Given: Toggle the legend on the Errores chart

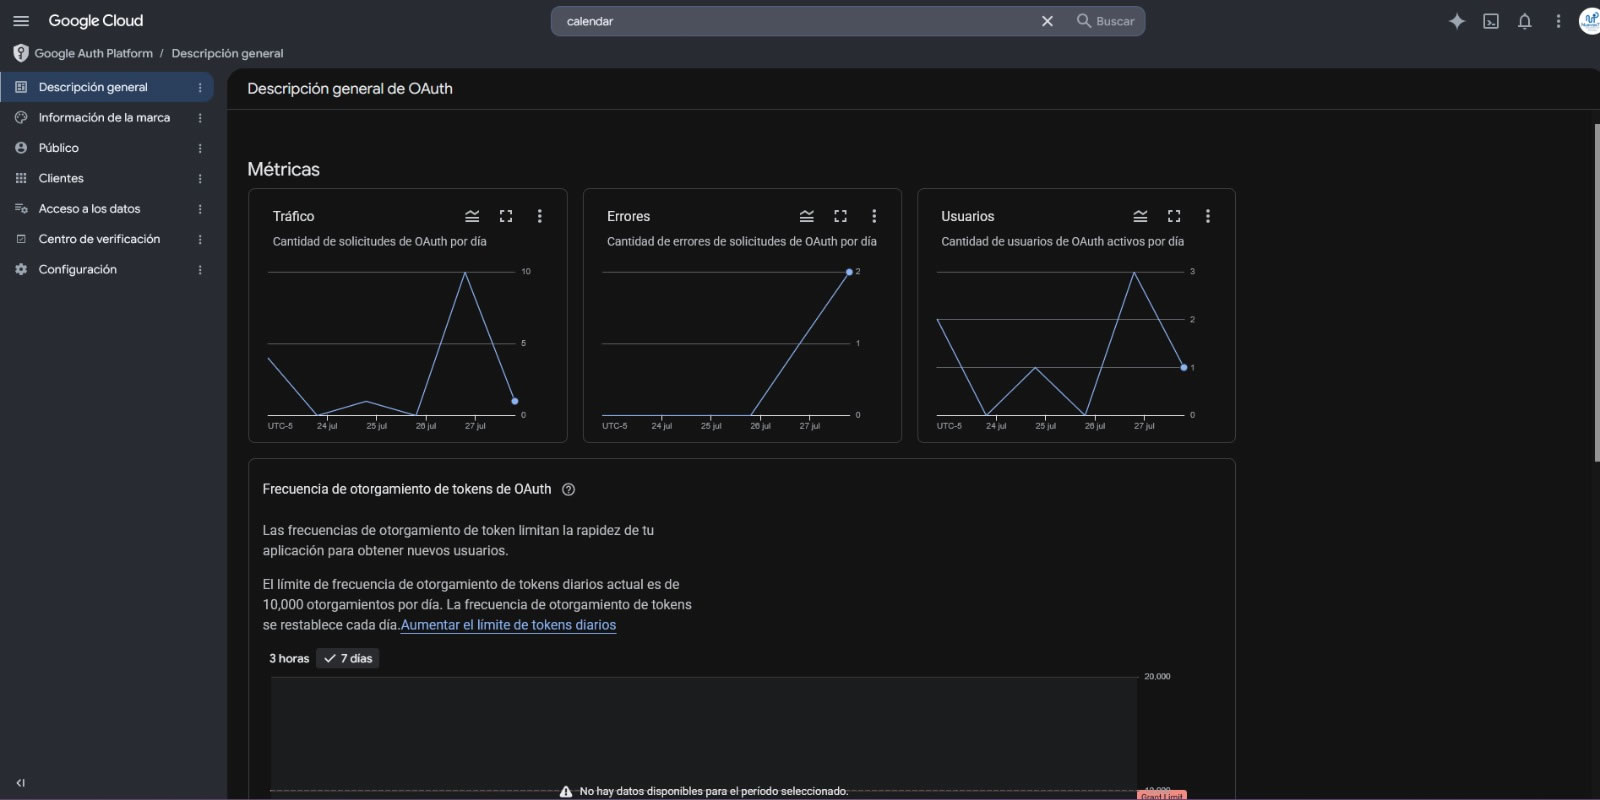Looking at the screenshot, I should (x=807, y=216).
